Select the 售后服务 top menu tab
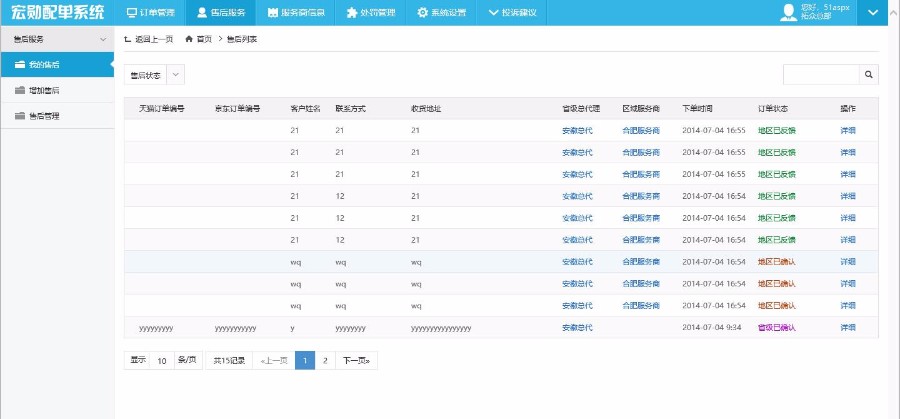Viewport: 900px width, 419px height. [x=221, y=13]
